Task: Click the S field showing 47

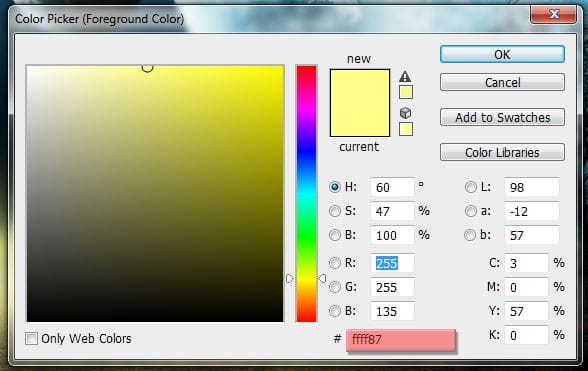Action: [392, 211]
